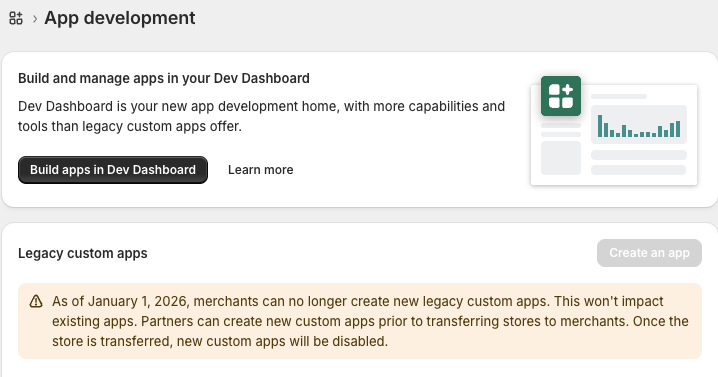Click the disabled Create an app button

[x=649, y=253]
